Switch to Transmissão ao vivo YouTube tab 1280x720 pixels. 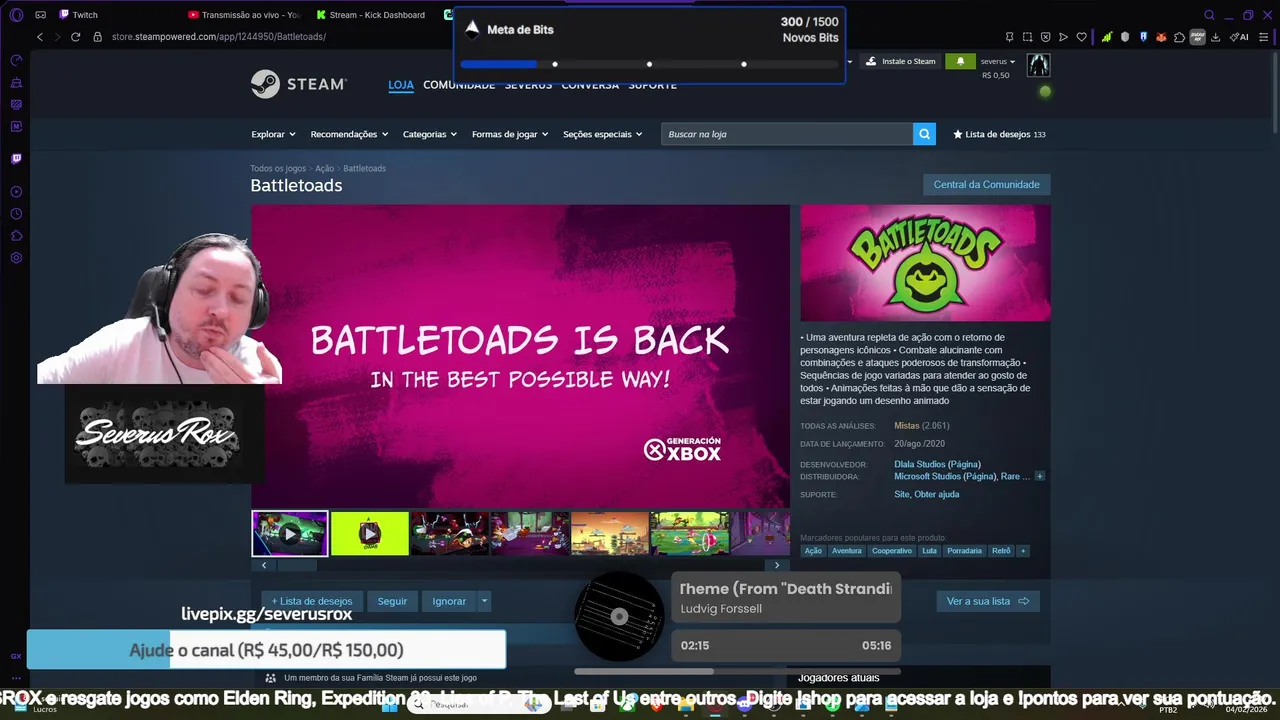click(243, 15)
